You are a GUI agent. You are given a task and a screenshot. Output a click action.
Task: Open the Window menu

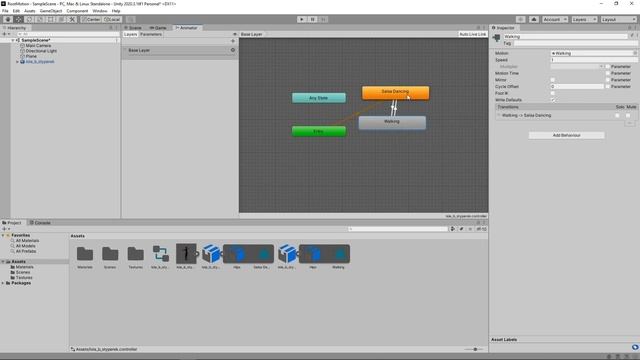point(100,11)
